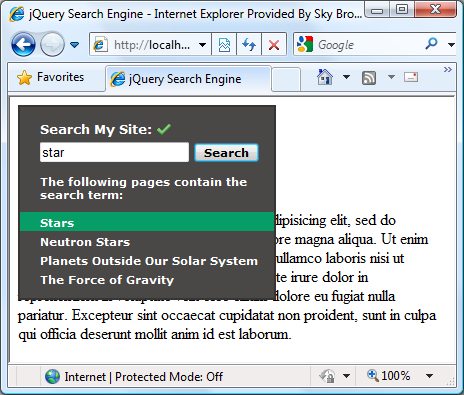Click the green checkmark icon
464x395 pixels.
pos(164,128)
